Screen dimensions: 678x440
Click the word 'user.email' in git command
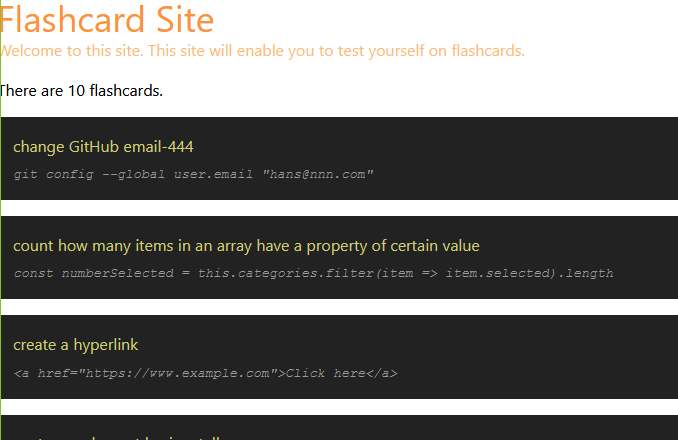click(x=213, y=174)
